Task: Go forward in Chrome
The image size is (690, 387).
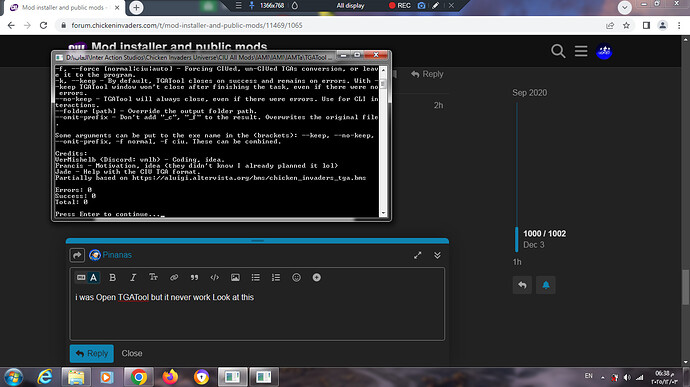Action: (27, 26)
